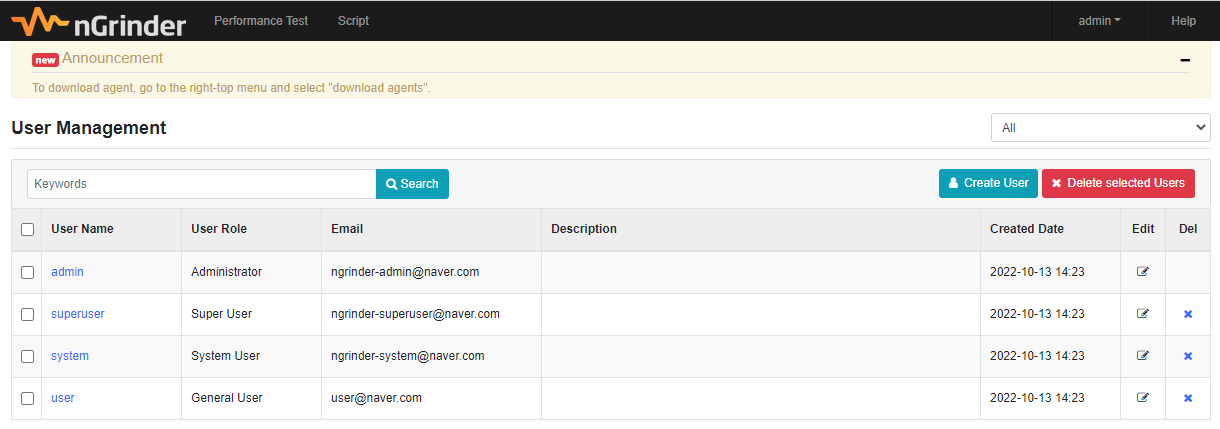The image size is (1220, 429).
Task: Focus the Keywords search field
Action: pyautogui.click(x=201, y=184)
